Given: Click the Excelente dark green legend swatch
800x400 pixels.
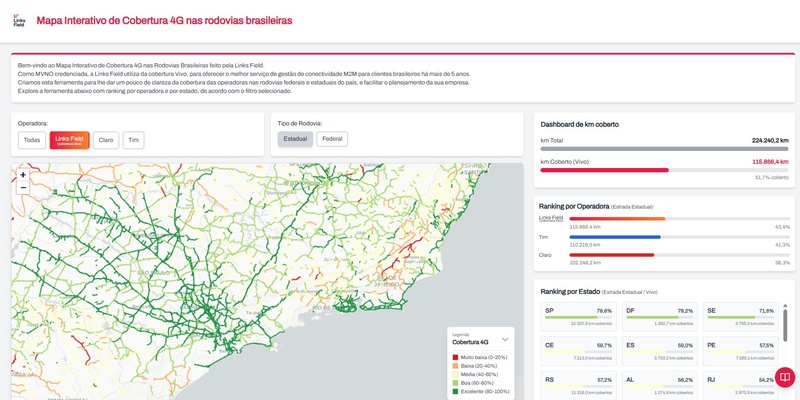Looking at the screenshot, I should [455, 392].
